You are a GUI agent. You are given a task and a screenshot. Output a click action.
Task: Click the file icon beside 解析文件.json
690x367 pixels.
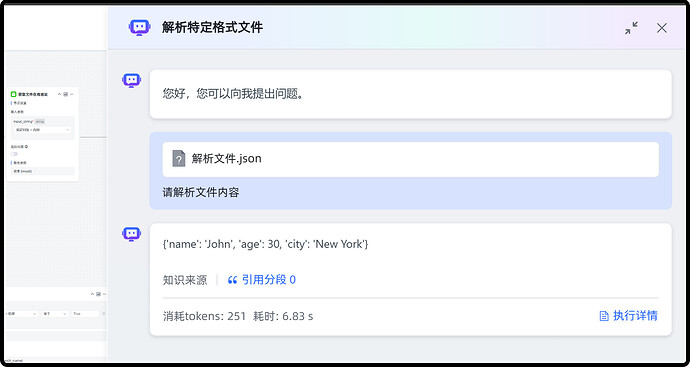tap(179, 158)
